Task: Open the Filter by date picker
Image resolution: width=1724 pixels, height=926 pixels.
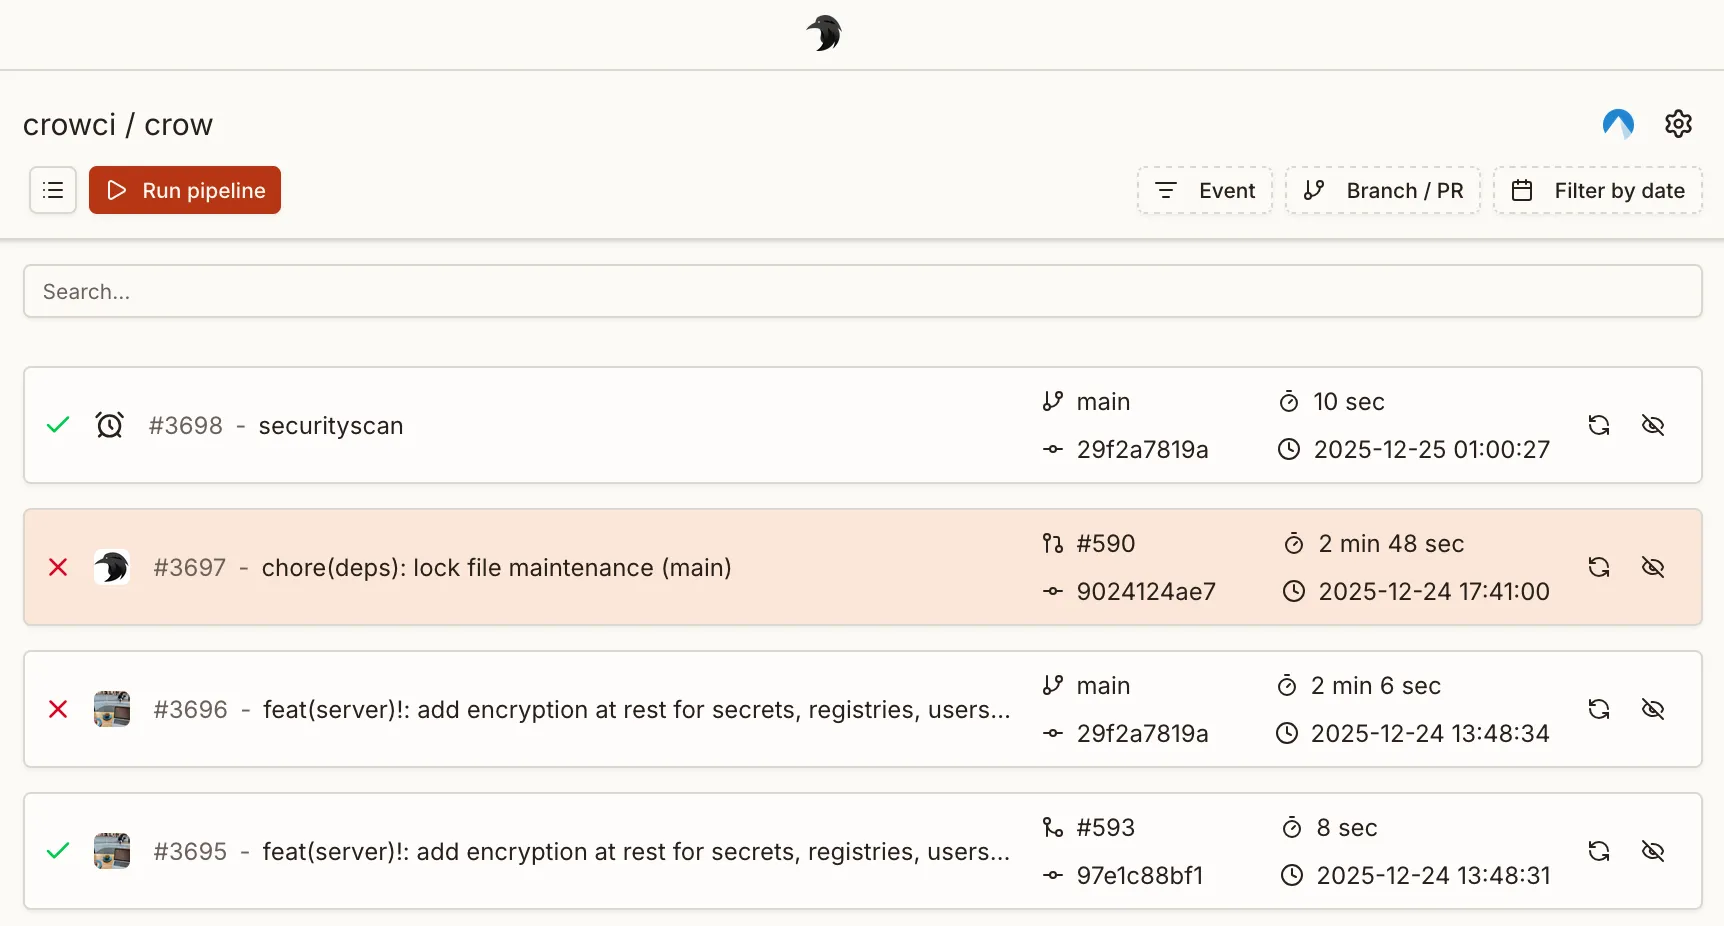Action: 1598,190
